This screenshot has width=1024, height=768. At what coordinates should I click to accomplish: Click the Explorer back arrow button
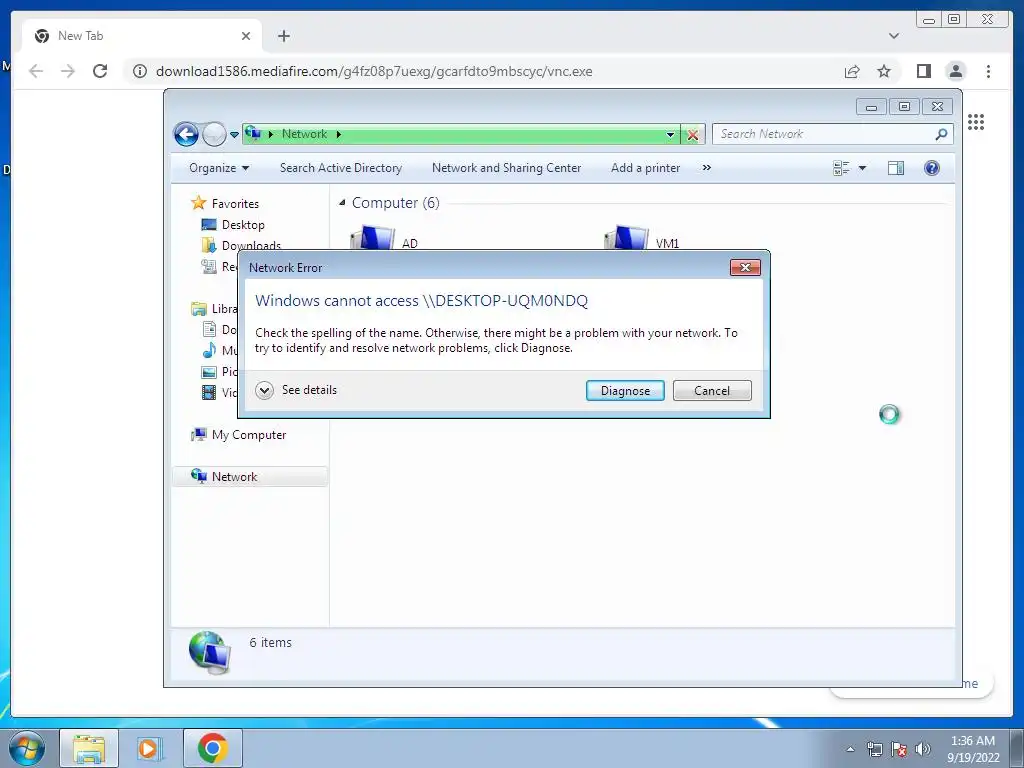tap(186, 135)
